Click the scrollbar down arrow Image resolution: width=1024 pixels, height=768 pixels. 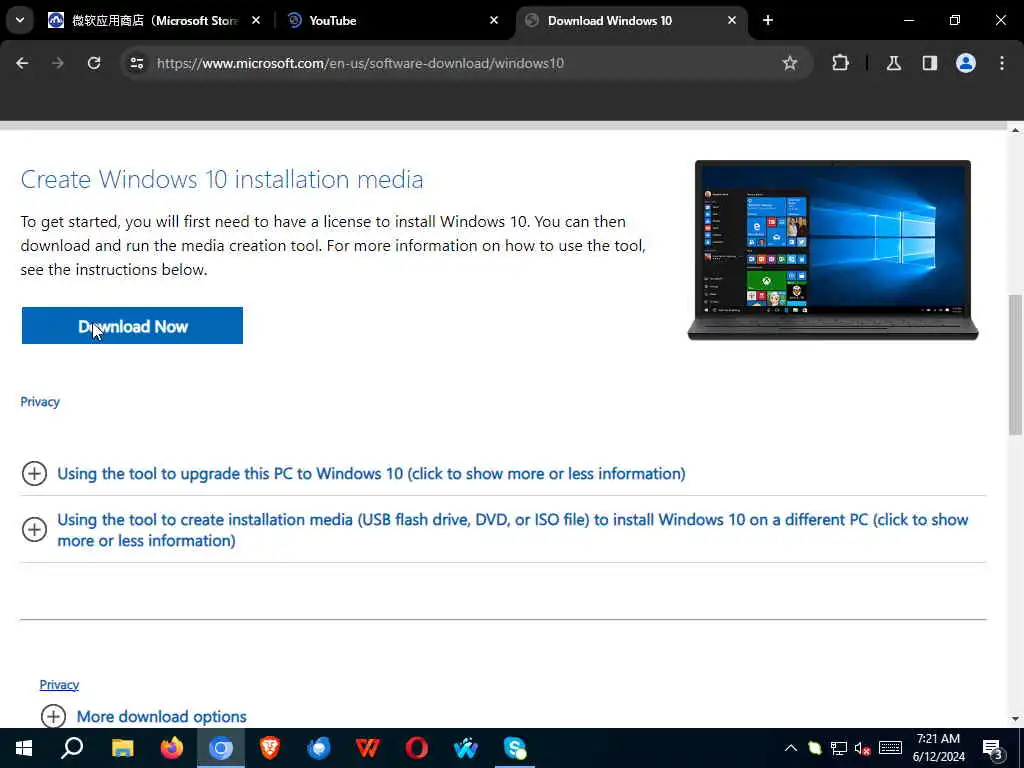click(x=1015, y=719)
